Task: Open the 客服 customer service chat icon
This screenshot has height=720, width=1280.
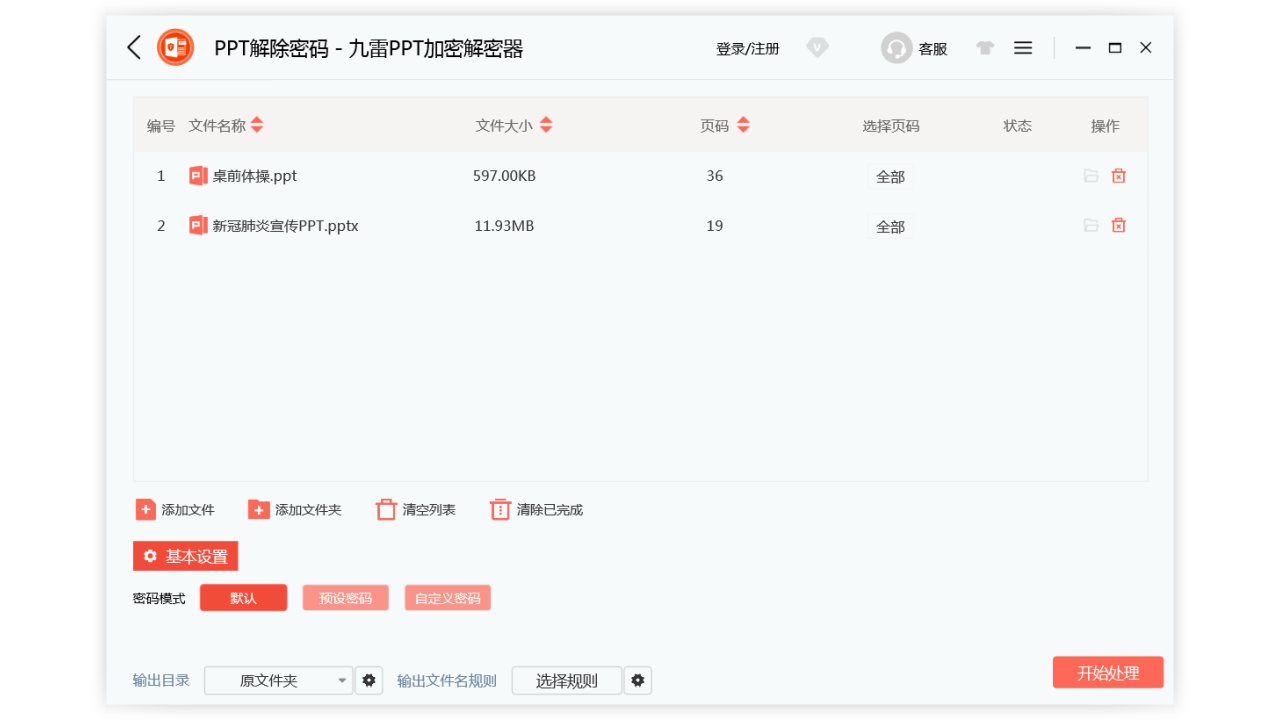Action: 896,47
